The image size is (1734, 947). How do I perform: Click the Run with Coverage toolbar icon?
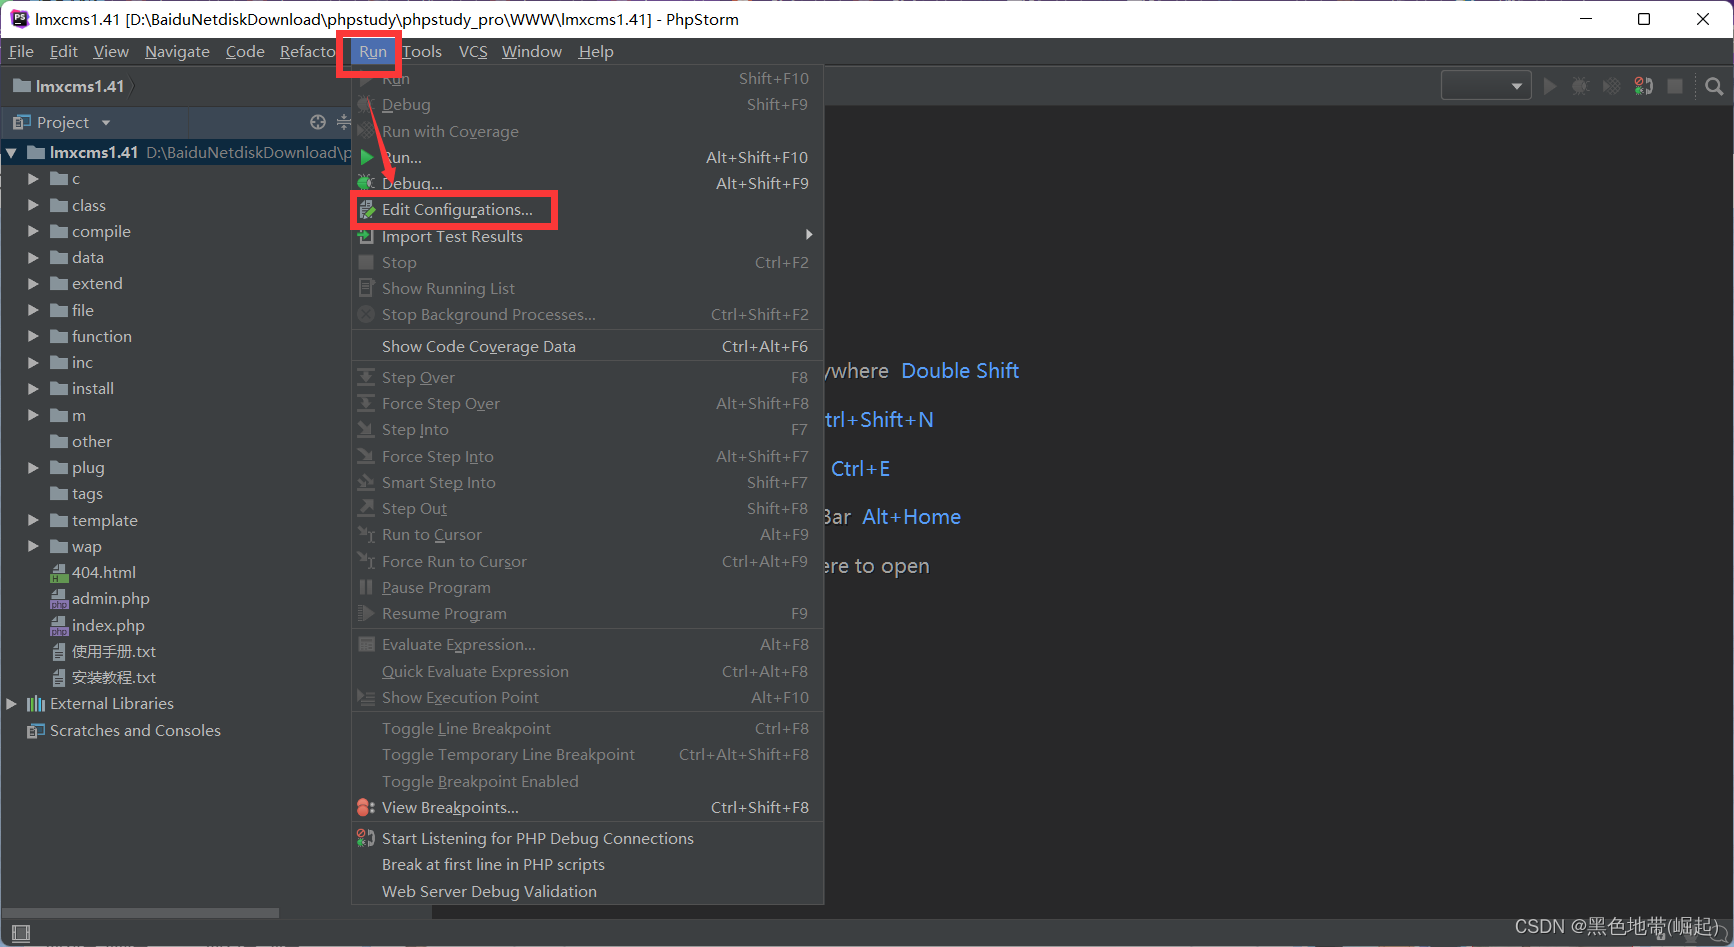(1611, 87)
